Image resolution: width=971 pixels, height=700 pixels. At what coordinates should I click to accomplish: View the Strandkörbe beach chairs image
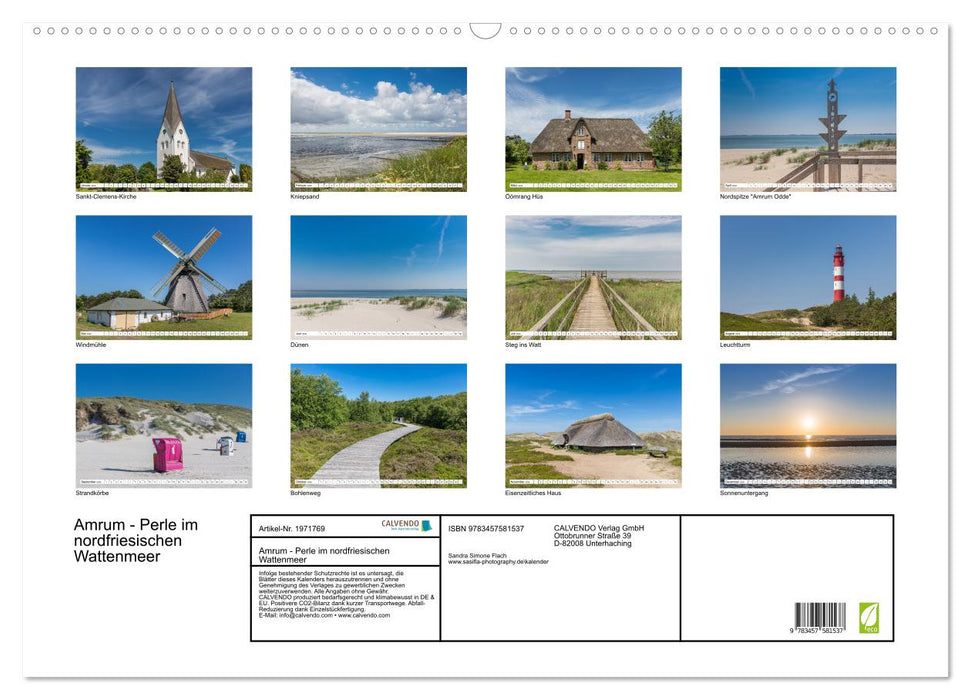click(x=164, y=422)
